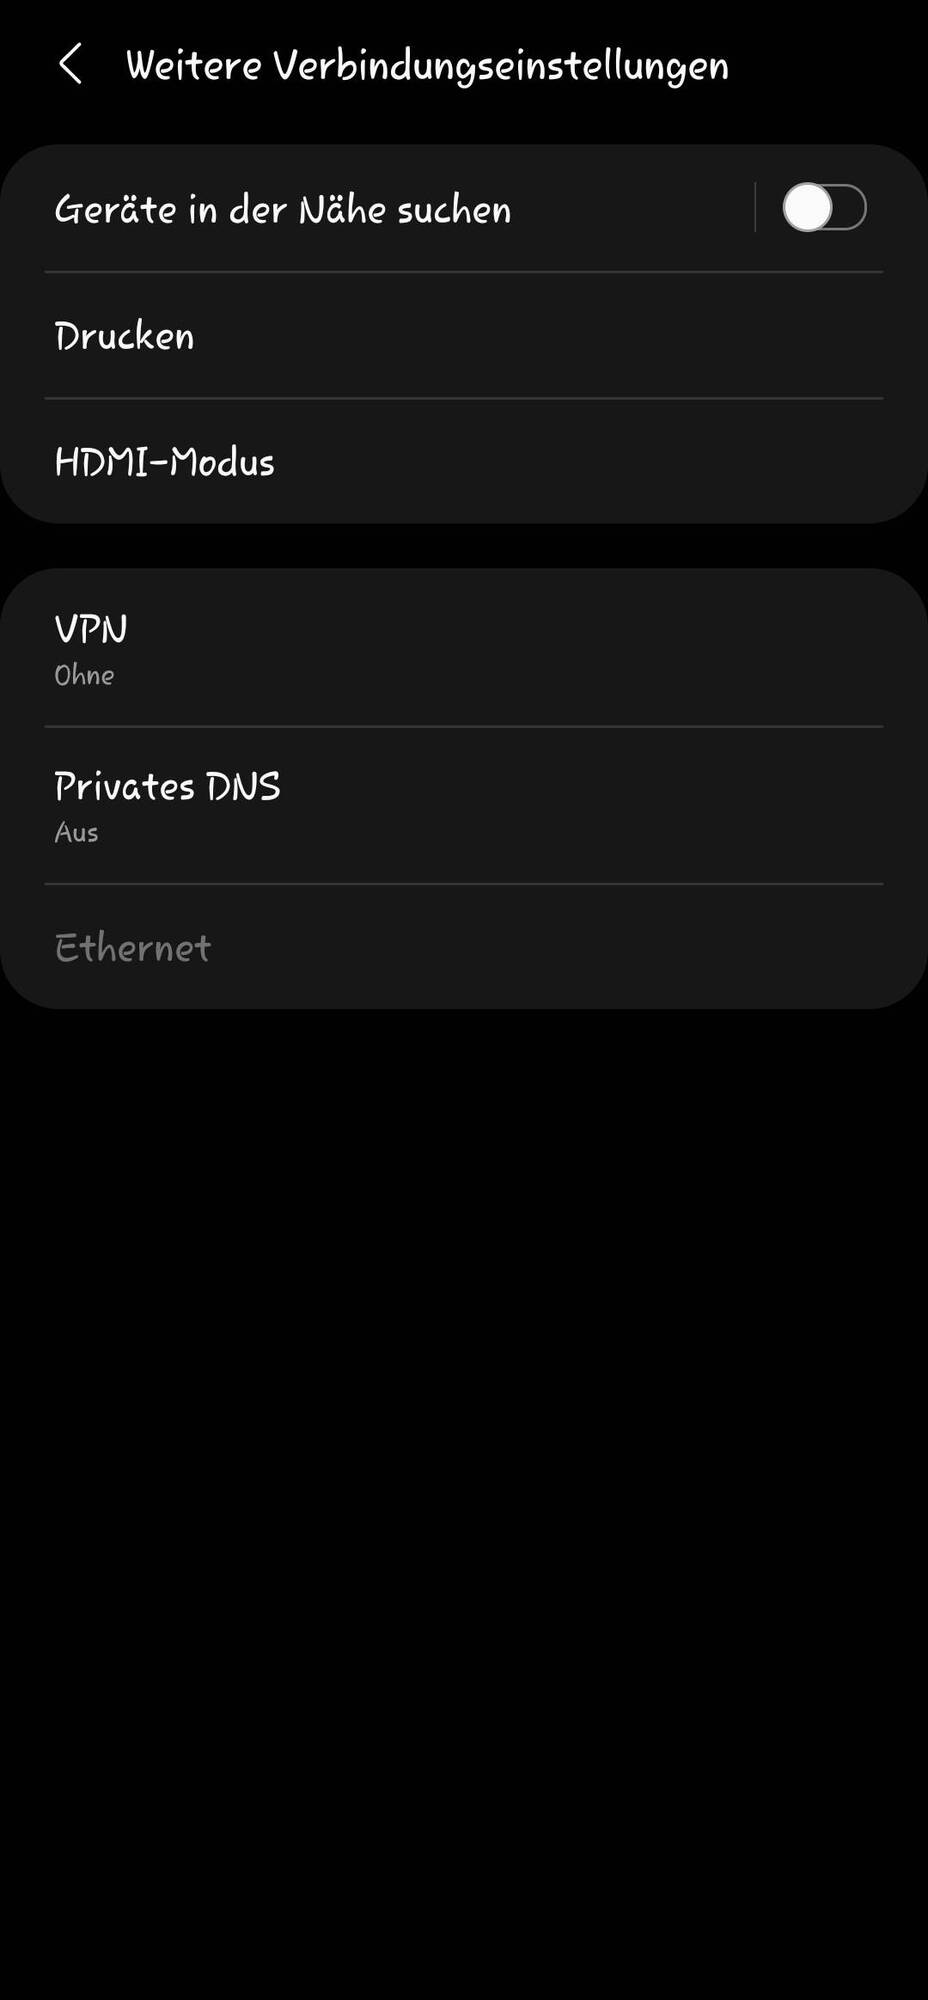Screen dimensions: 928x2000
Task: Click the word "Geräte" in the first row
Action: pos(115,209)
